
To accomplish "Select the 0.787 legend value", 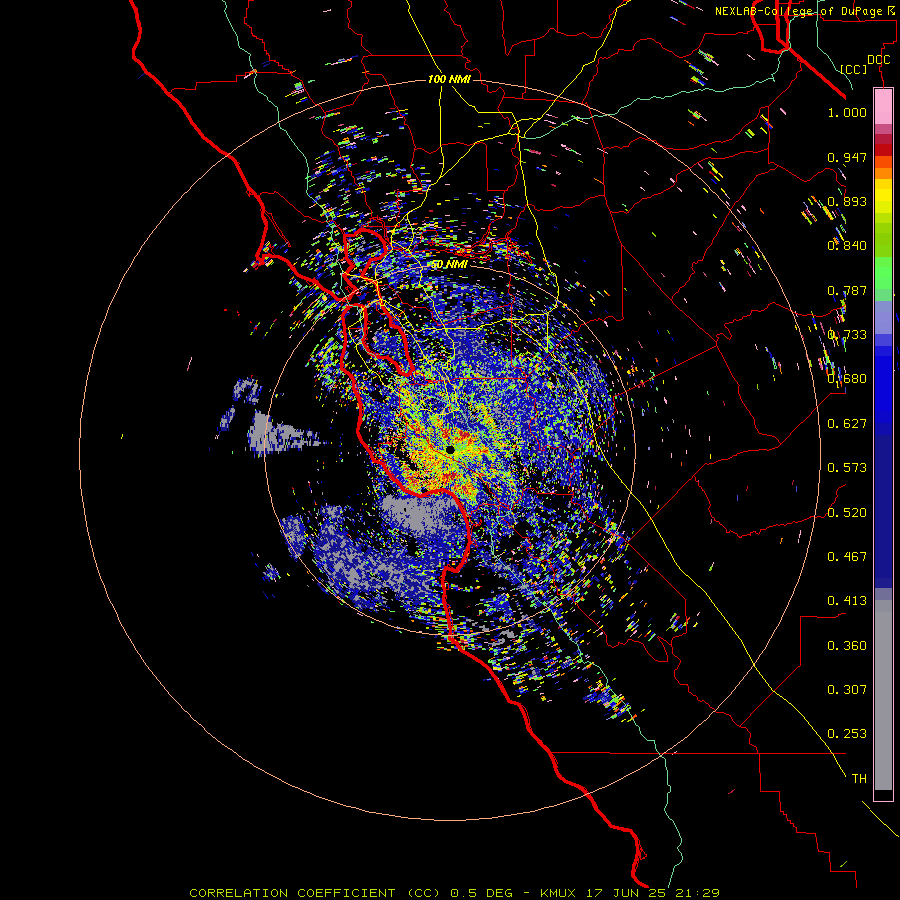I will click(847, 290).
